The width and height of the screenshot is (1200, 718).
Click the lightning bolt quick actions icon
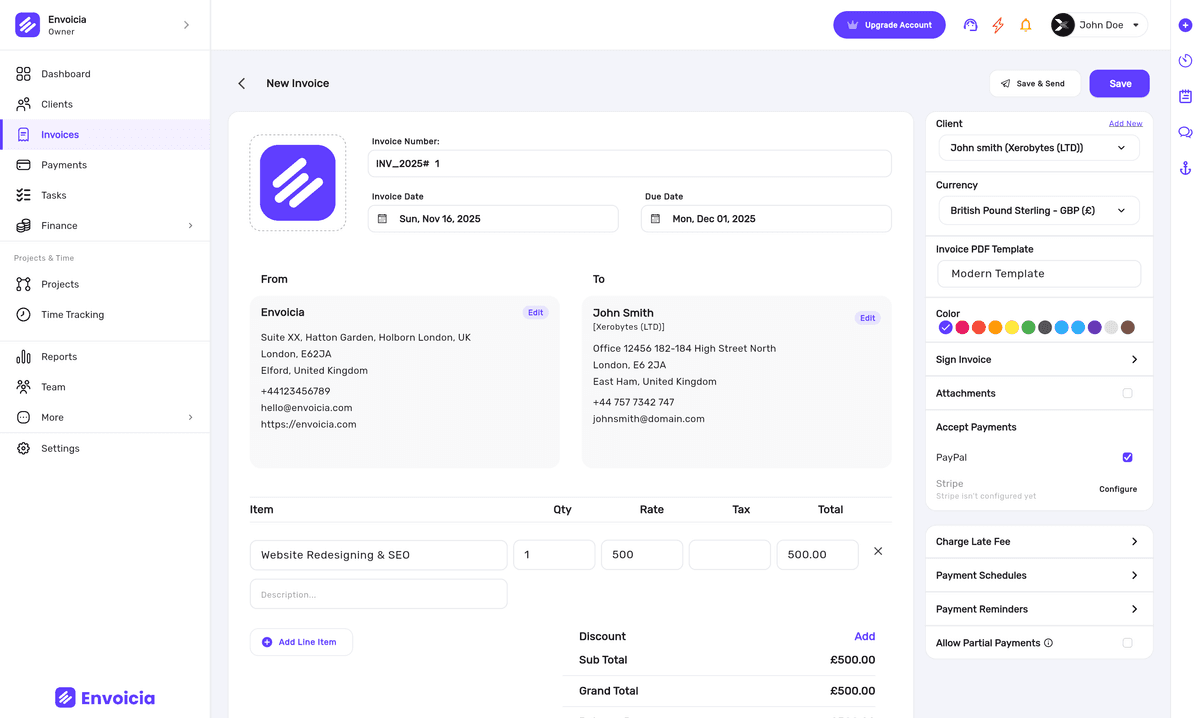[997, 25]
